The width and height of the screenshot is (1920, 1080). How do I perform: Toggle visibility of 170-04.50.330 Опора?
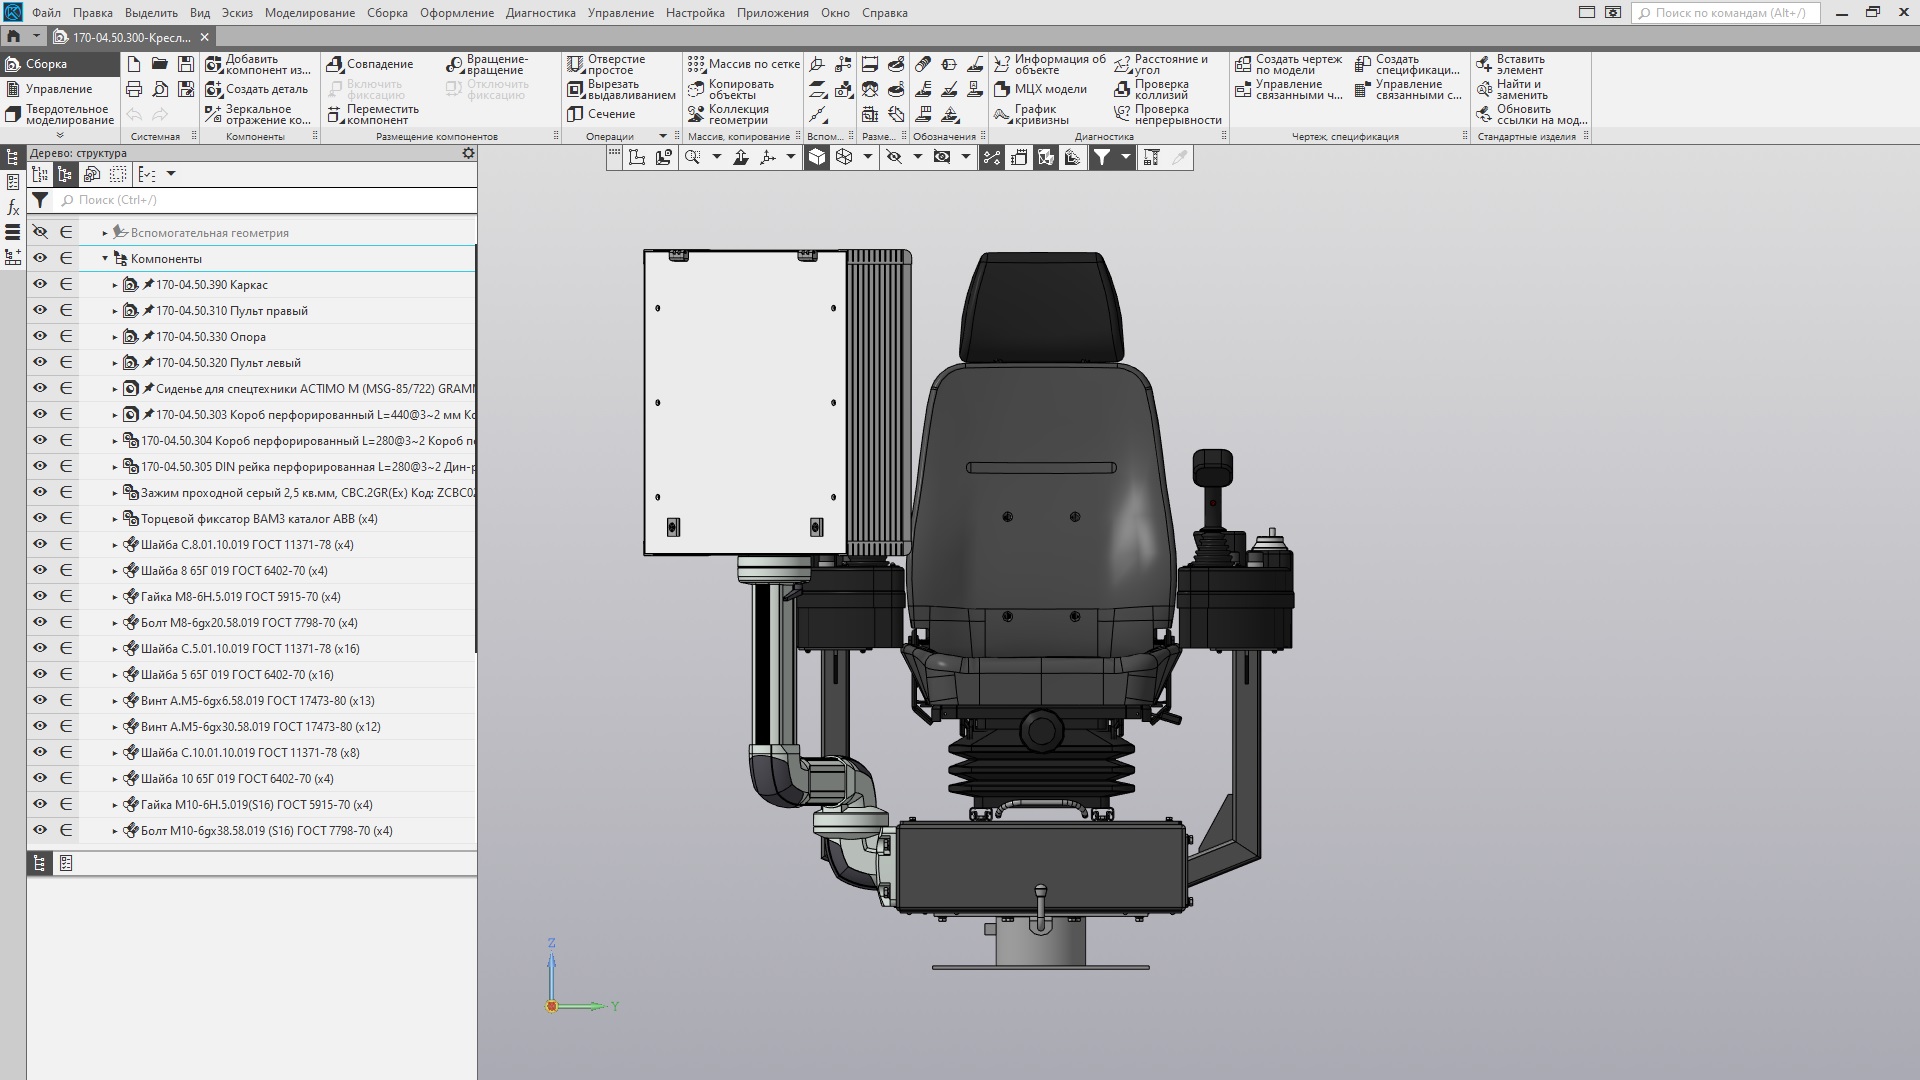click(x=40, y=336)
